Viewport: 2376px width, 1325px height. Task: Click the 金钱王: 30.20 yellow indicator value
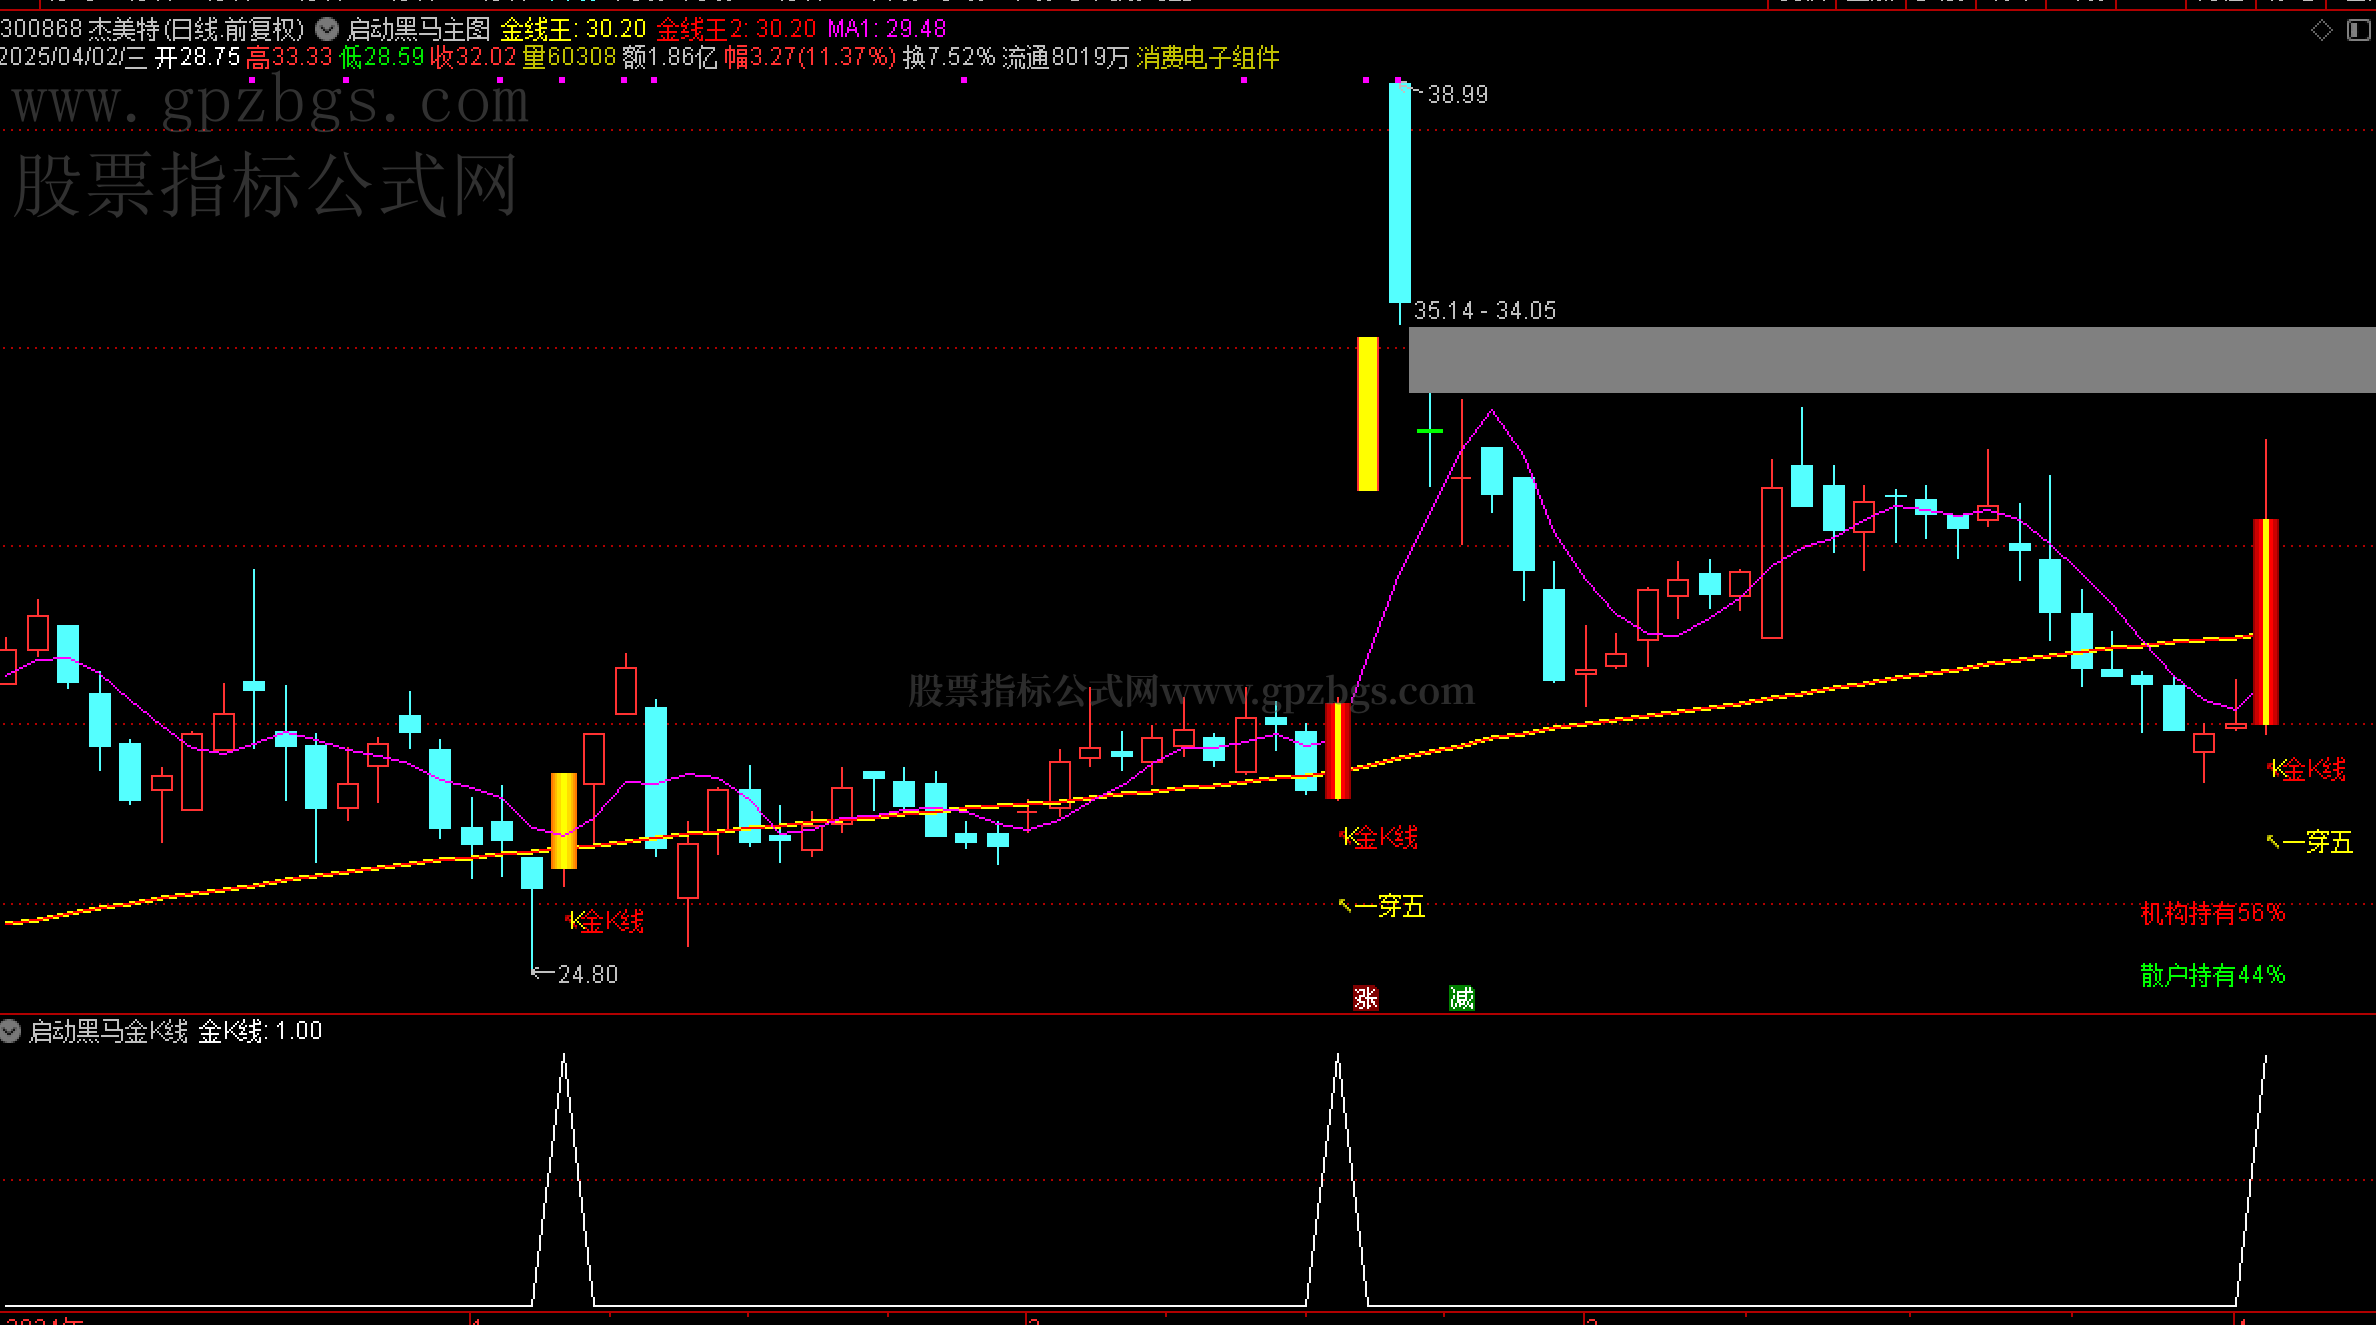(x=573, y=29)
